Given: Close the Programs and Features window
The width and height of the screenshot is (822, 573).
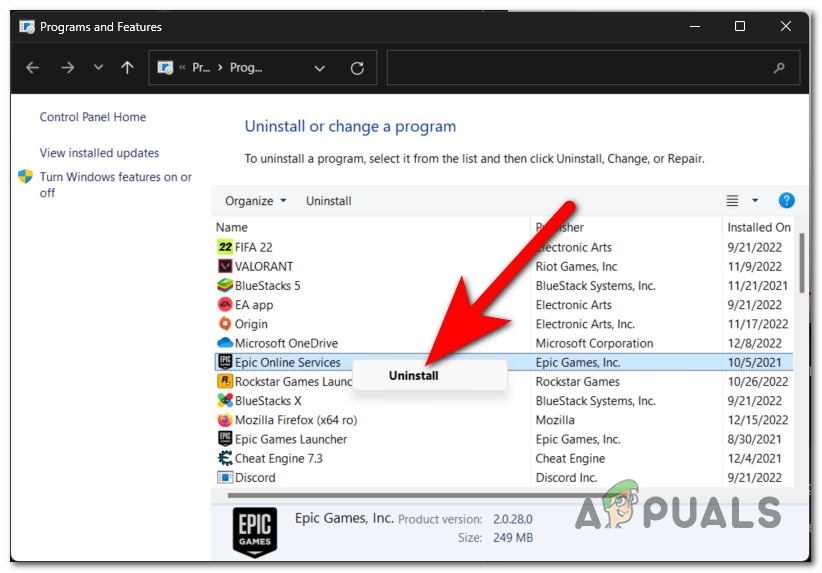Looking at the screenshot, I should point(785,26).
